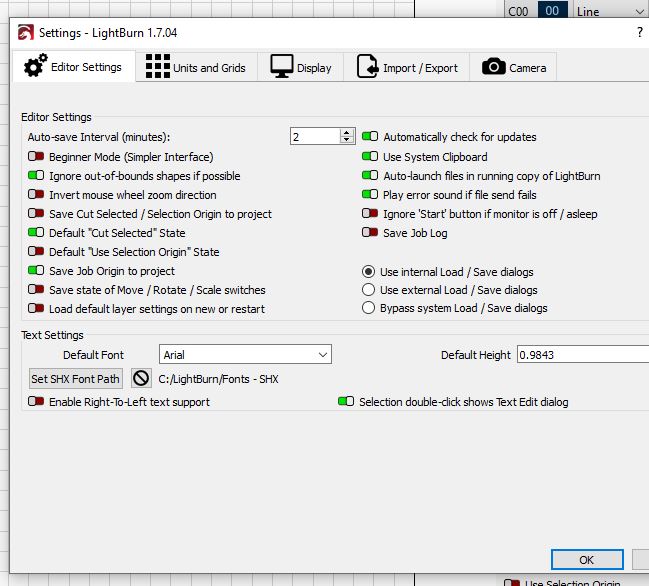The width and height of the screenshot is (649, 586).
Task: Click OK to confirm settings
Action: (587, 560)
